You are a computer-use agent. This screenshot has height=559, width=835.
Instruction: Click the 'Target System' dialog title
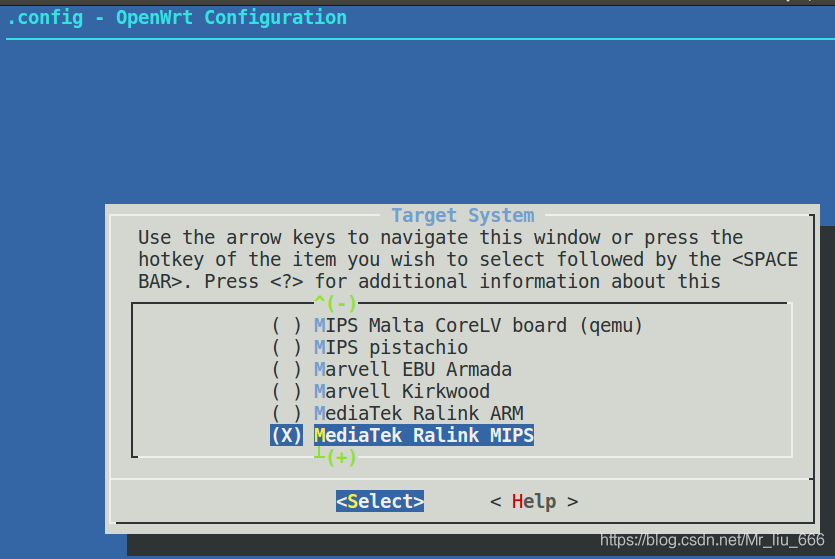(x=463, y=215)
